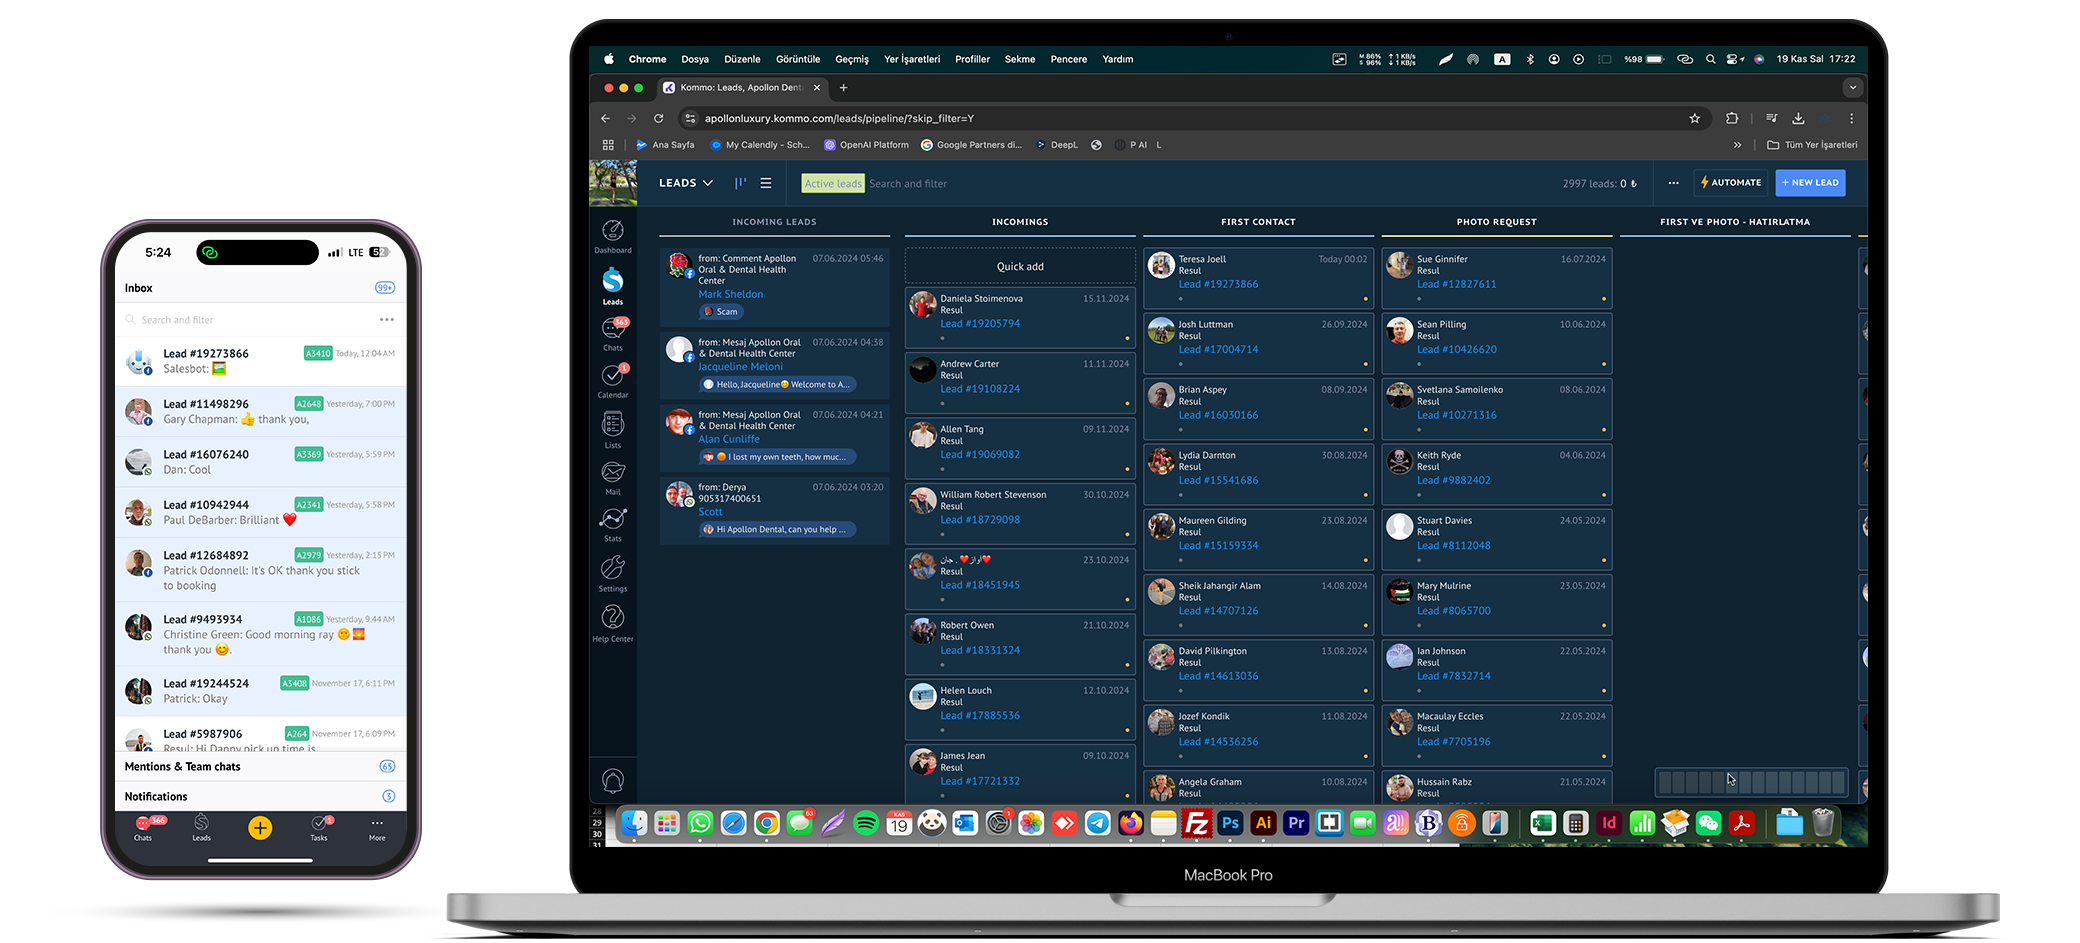Image resolution: width=2080 pixels, height=943 pixels.
Task: Open Lead #11498296 chat on phone
Action: coord(260,412)
